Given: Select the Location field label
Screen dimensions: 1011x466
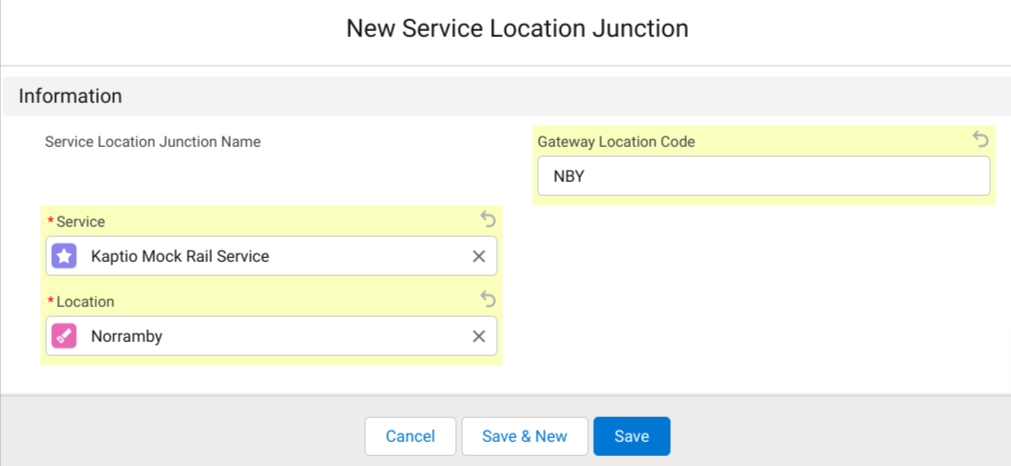Looking at the screenshot, I should coord(85,301).
